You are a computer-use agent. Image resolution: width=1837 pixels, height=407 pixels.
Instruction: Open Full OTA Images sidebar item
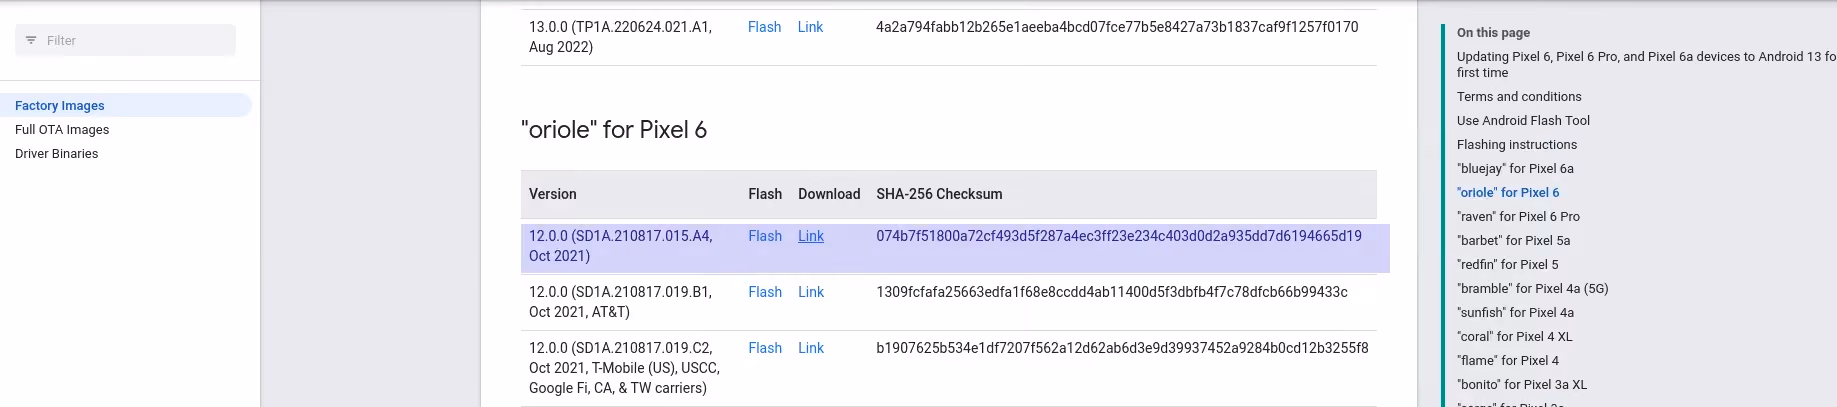[x=62, y=130]
